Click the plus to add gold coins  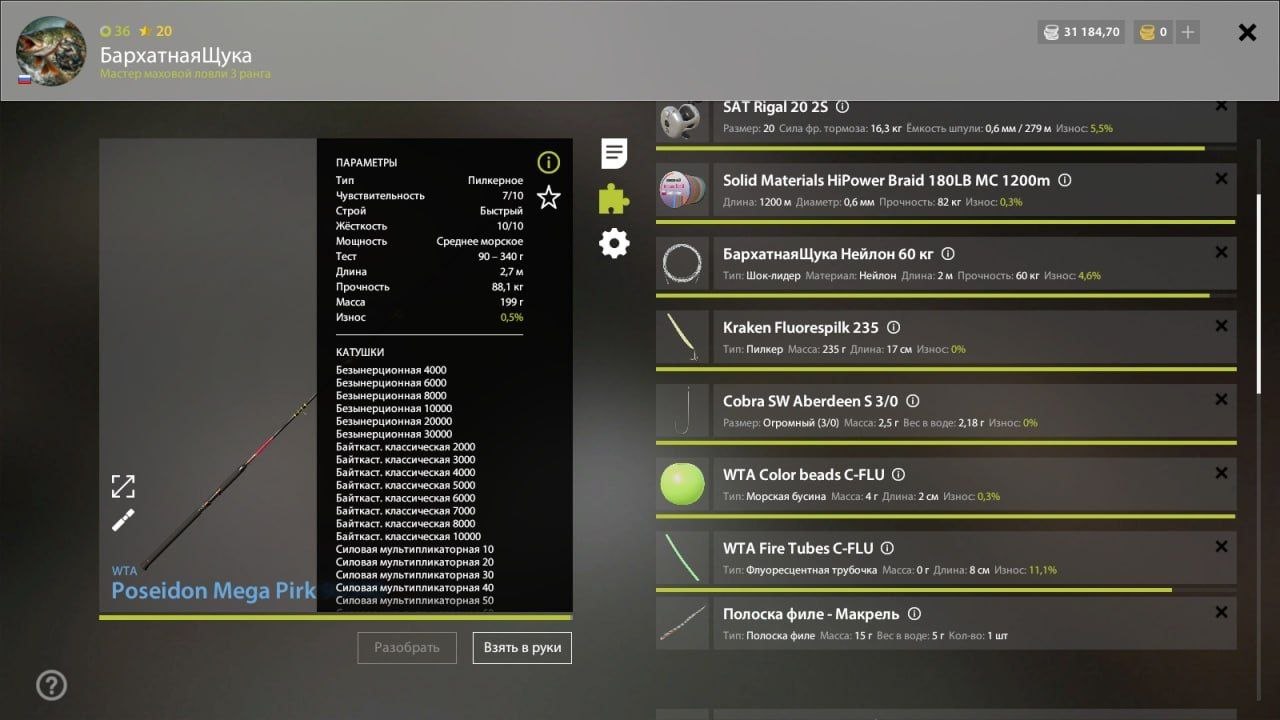point(1187,32)
